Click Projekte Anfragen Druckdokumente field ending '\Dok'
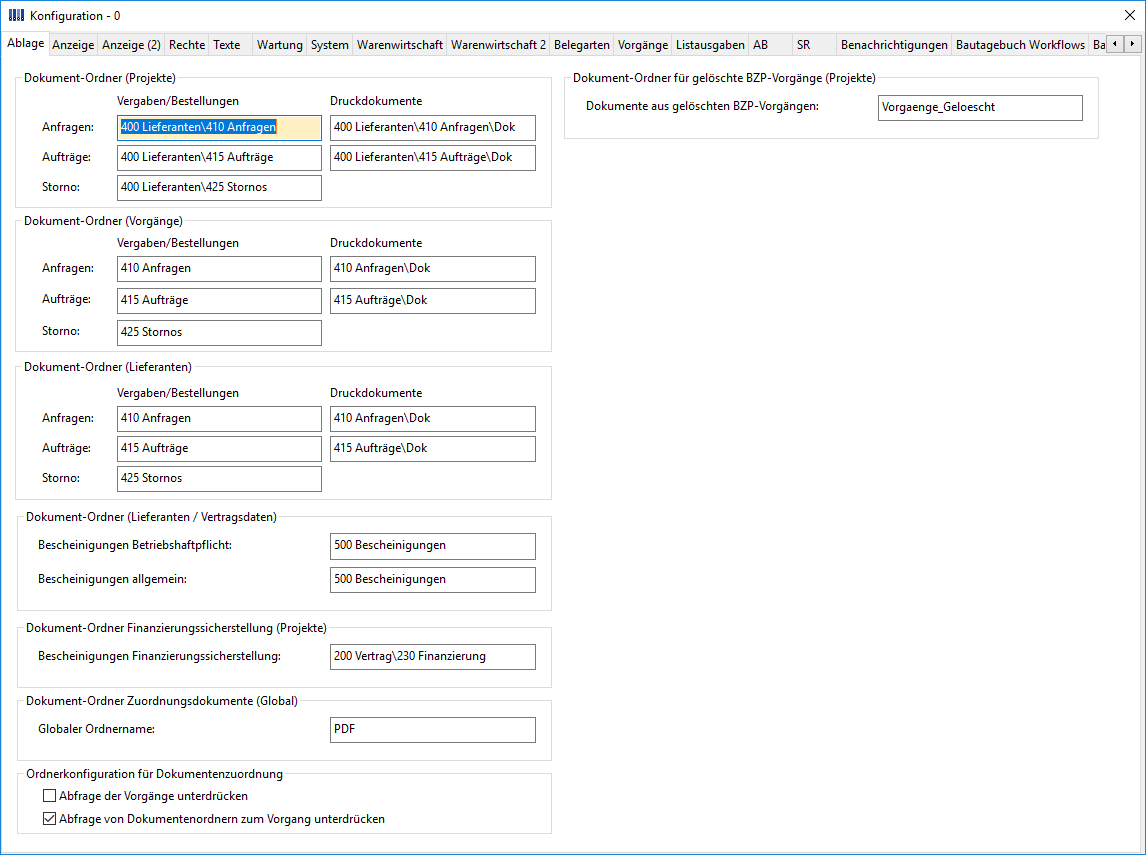1146x855 pixels. (433, 127)
